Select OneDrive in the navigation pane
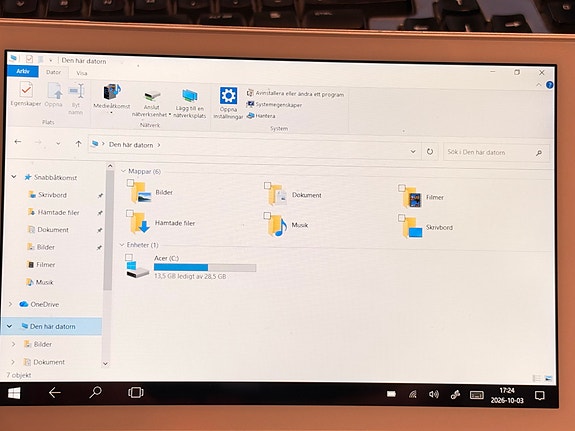Image resolution: width=575 pixels, height=431 pixels. click(x=44, y=304)
